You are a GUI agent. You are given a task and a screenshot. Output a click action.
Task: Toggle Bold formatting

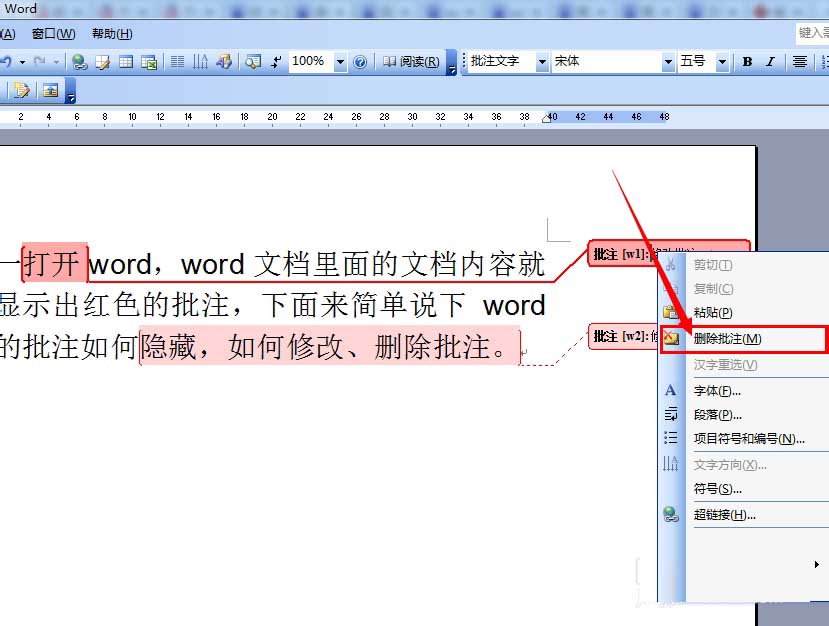747,62
